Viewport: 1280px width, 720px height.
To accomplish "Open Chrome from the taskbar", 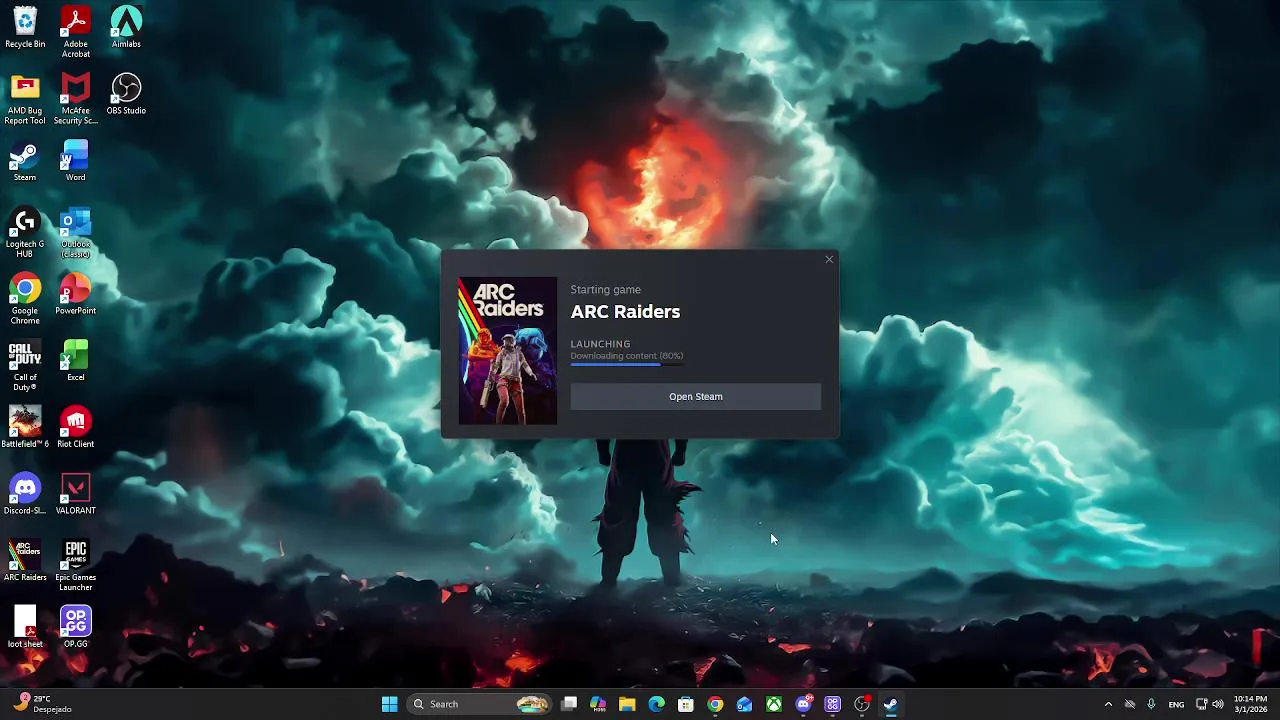I will click(715, 704).
